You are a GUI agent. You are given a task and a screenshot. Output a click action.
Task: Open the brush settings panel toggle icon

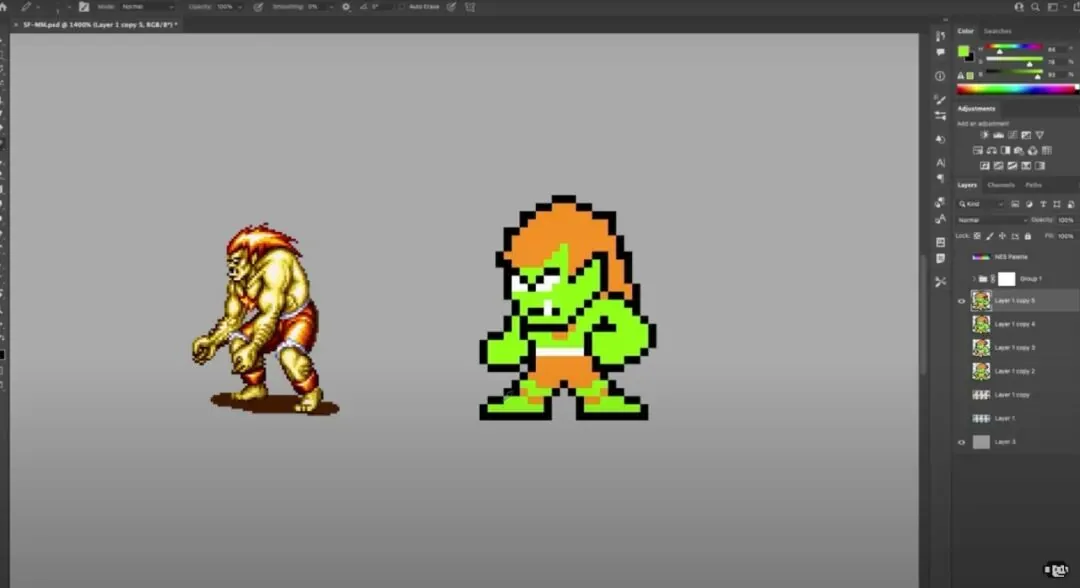click(84, 7)
